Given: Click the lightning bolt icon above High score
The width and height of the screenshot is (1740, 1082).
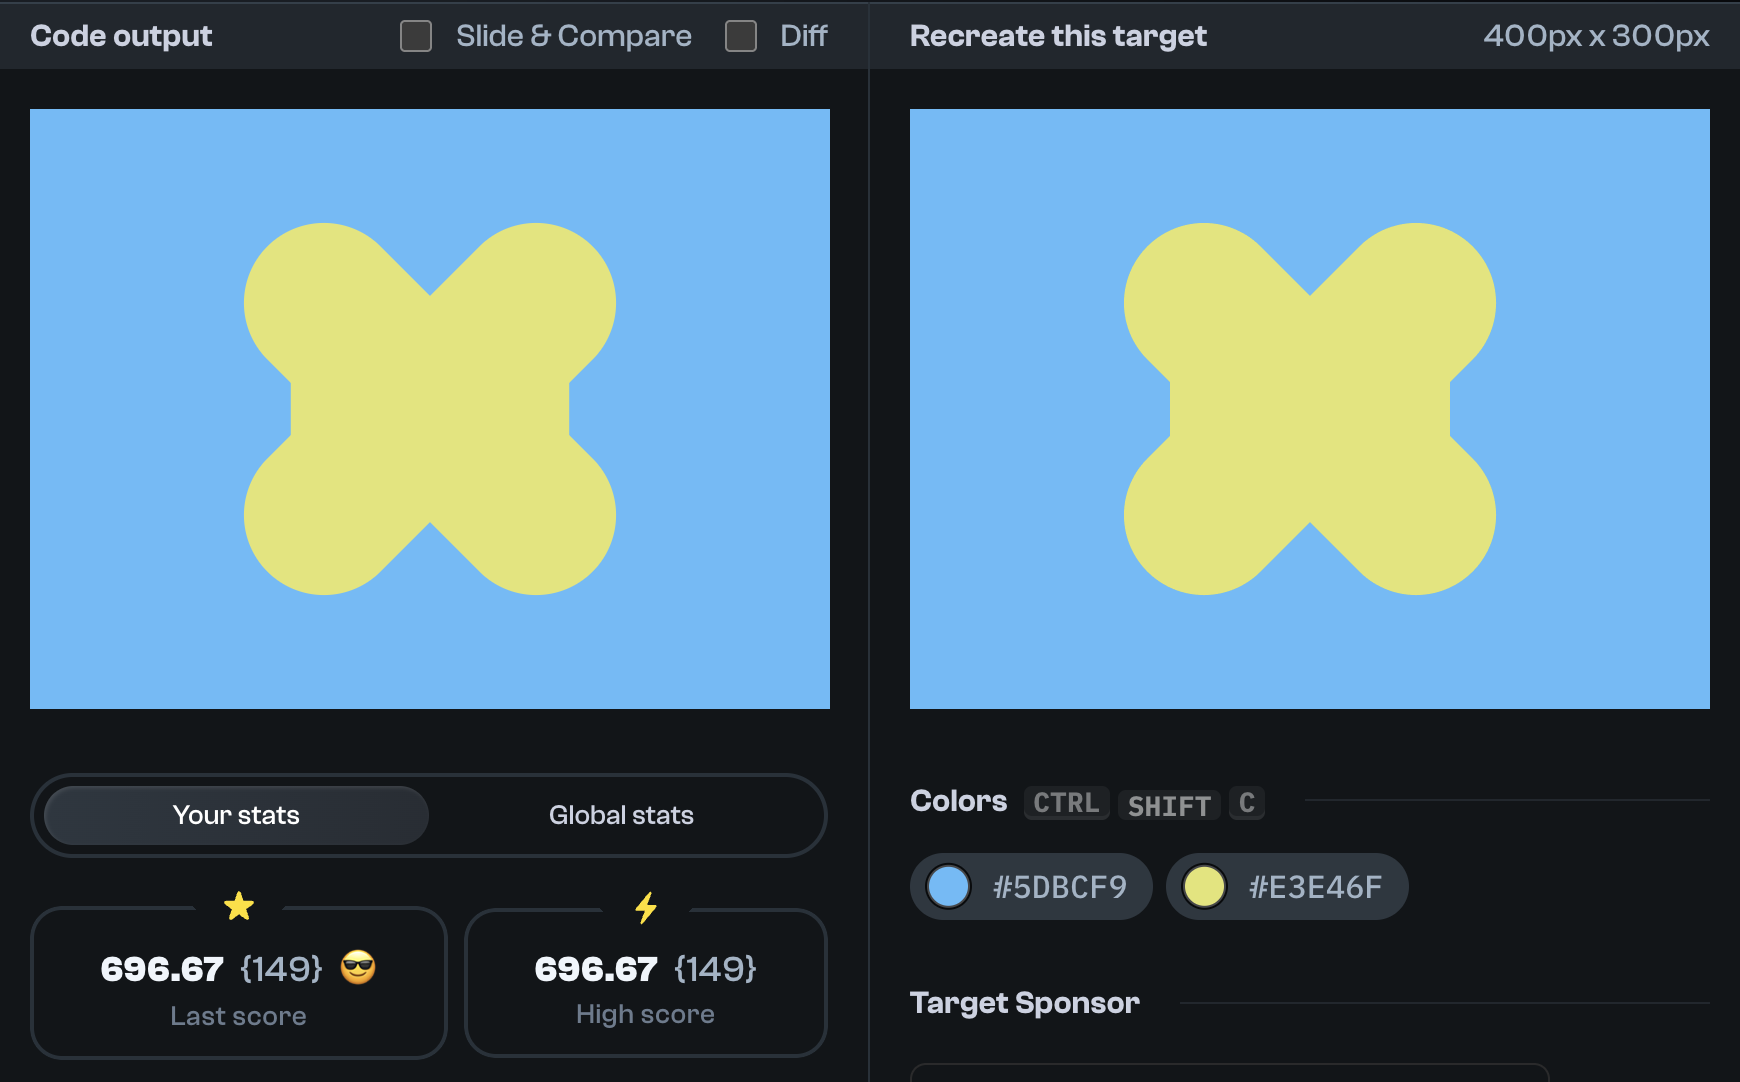Looking at the screenshot, I should click(x=646, y=907).
